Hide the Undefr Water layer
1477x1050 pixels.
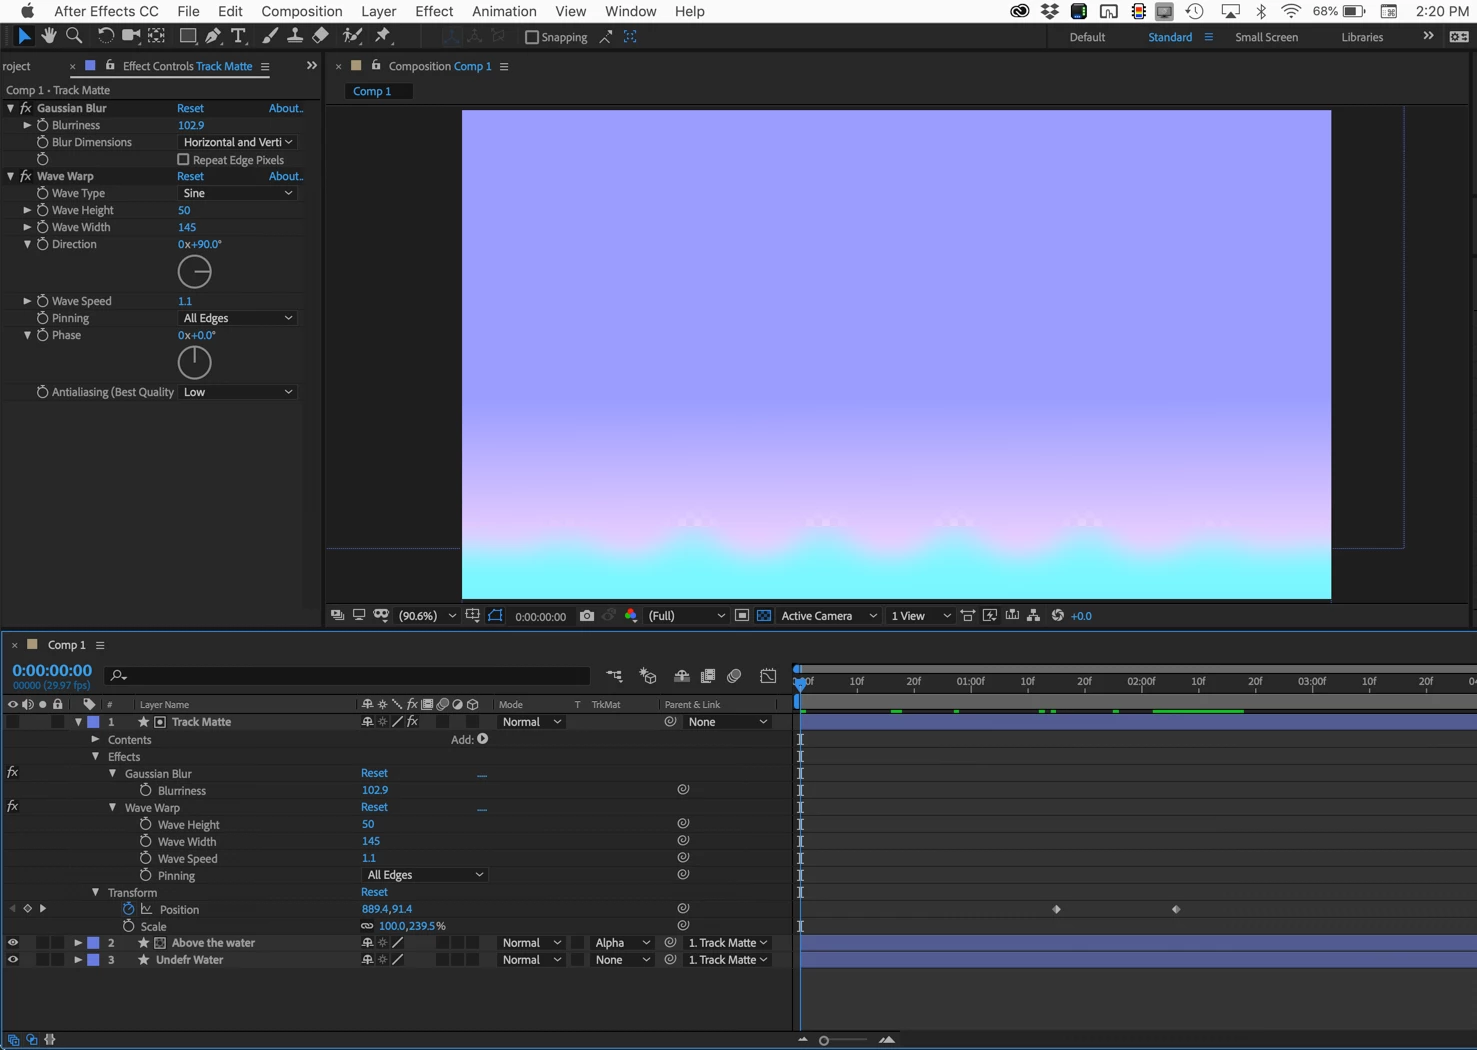click(13, 960)
